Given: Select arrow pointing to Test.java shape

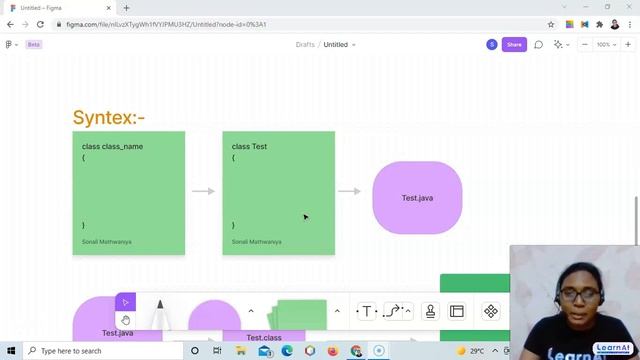Looking at the screenshot, I should click(x=349, y=191).
